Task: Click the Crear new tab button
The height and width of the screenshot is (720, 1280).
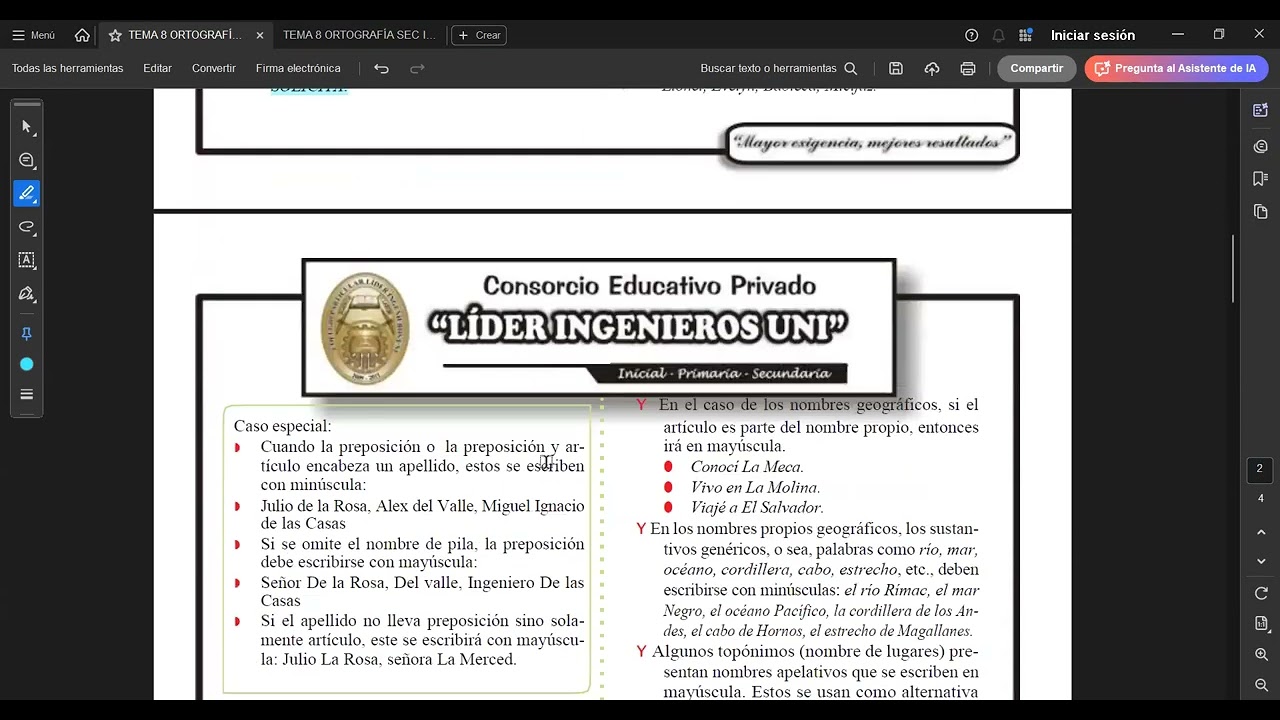Action: click(479, 35)
